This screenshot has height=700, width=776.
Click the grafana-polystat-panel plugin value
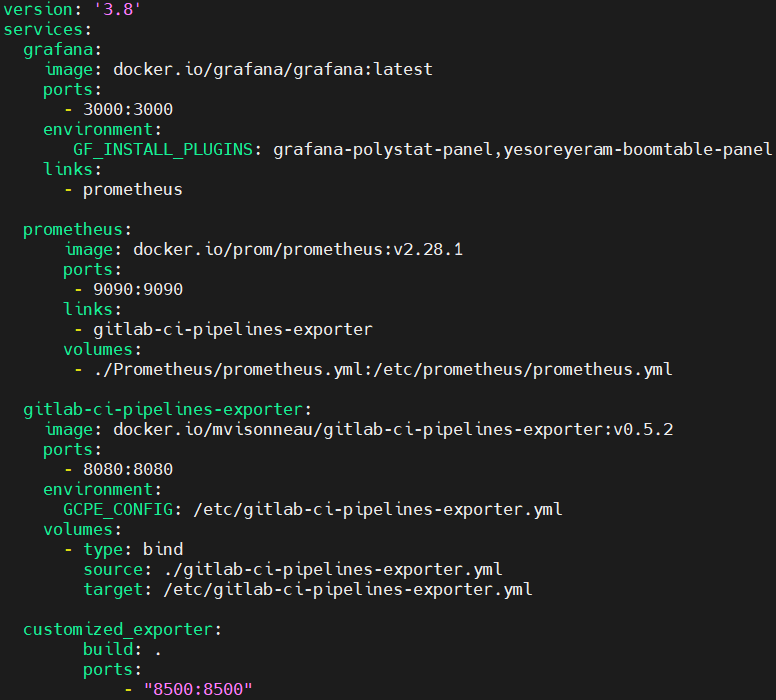click(x=383, y=150)
